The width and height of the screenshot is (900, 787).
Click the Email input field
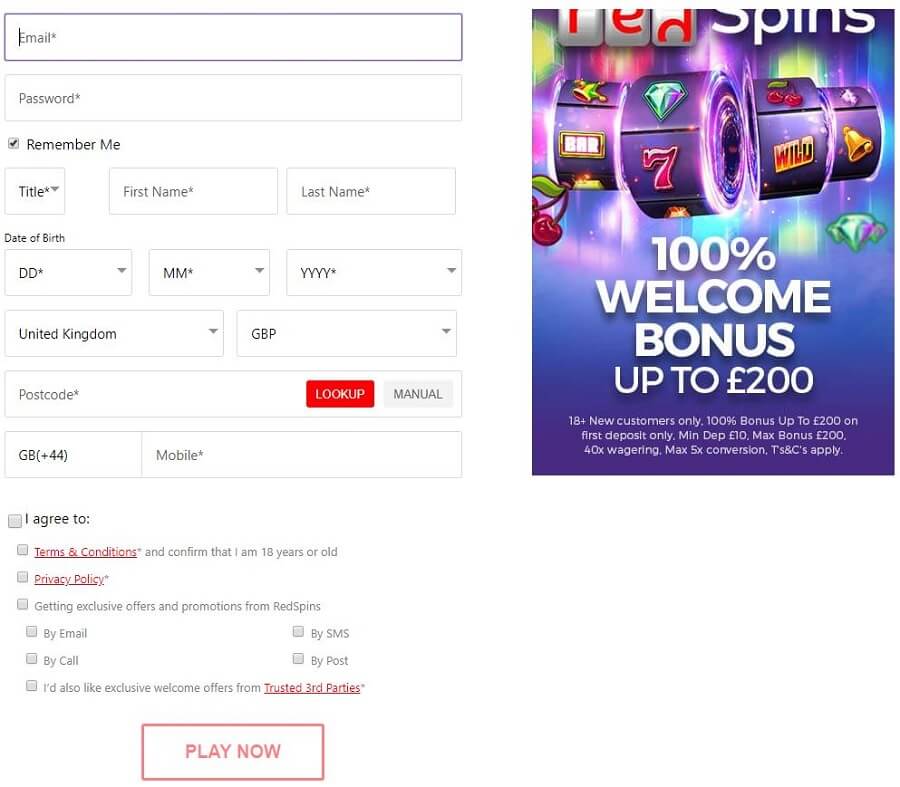233,37
